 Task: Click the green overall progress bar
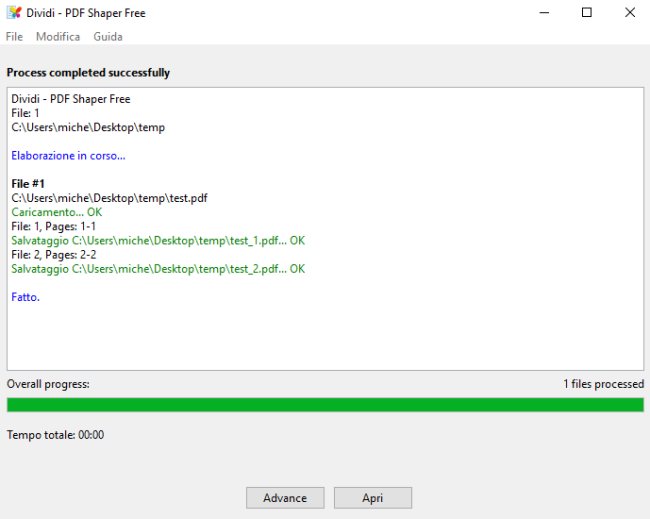point(325,405)
